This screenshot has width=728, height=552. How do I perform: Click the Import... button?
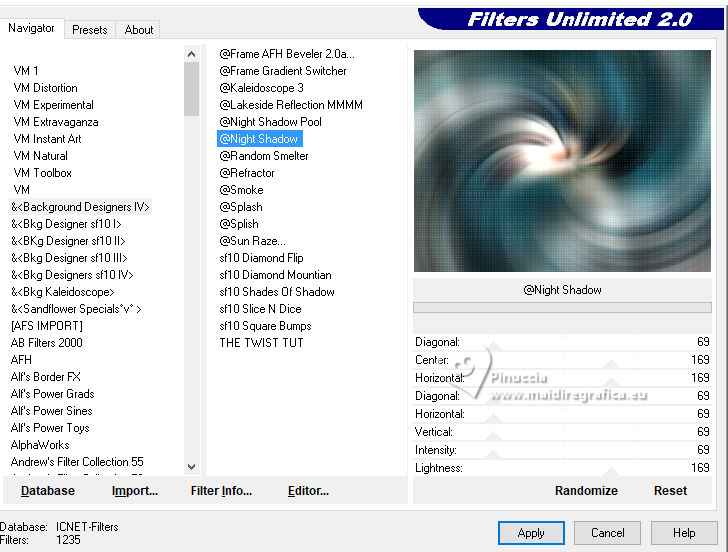pyautogui.click(x=135, y=491)
